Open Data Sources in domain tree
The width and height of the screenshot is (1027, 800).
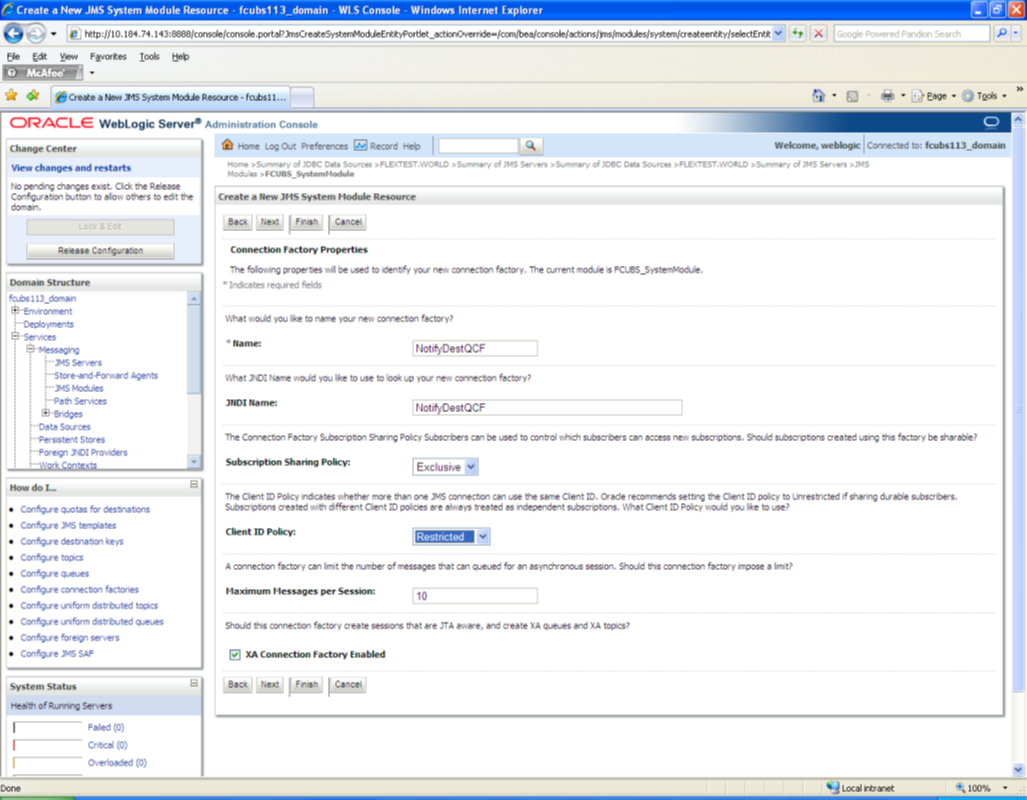pyautogui.click(x=64, y=427)
